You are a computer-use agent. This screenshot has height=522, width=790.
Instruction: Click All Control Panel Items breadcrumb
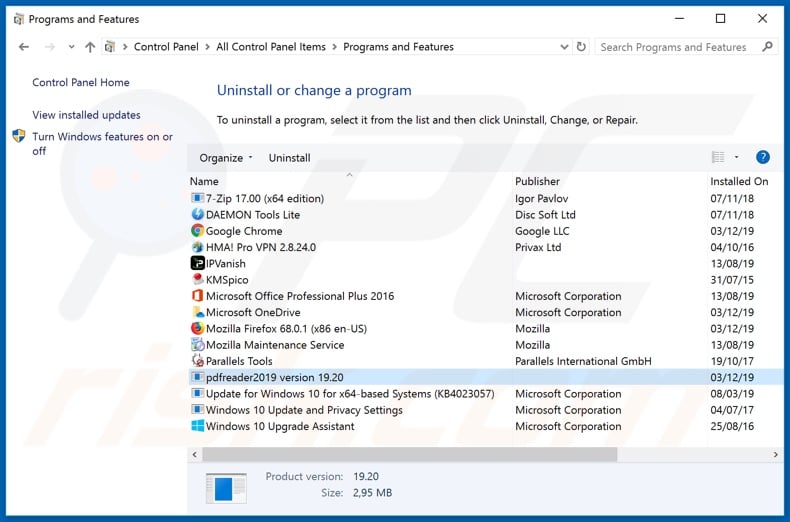[x=271, y=47]
